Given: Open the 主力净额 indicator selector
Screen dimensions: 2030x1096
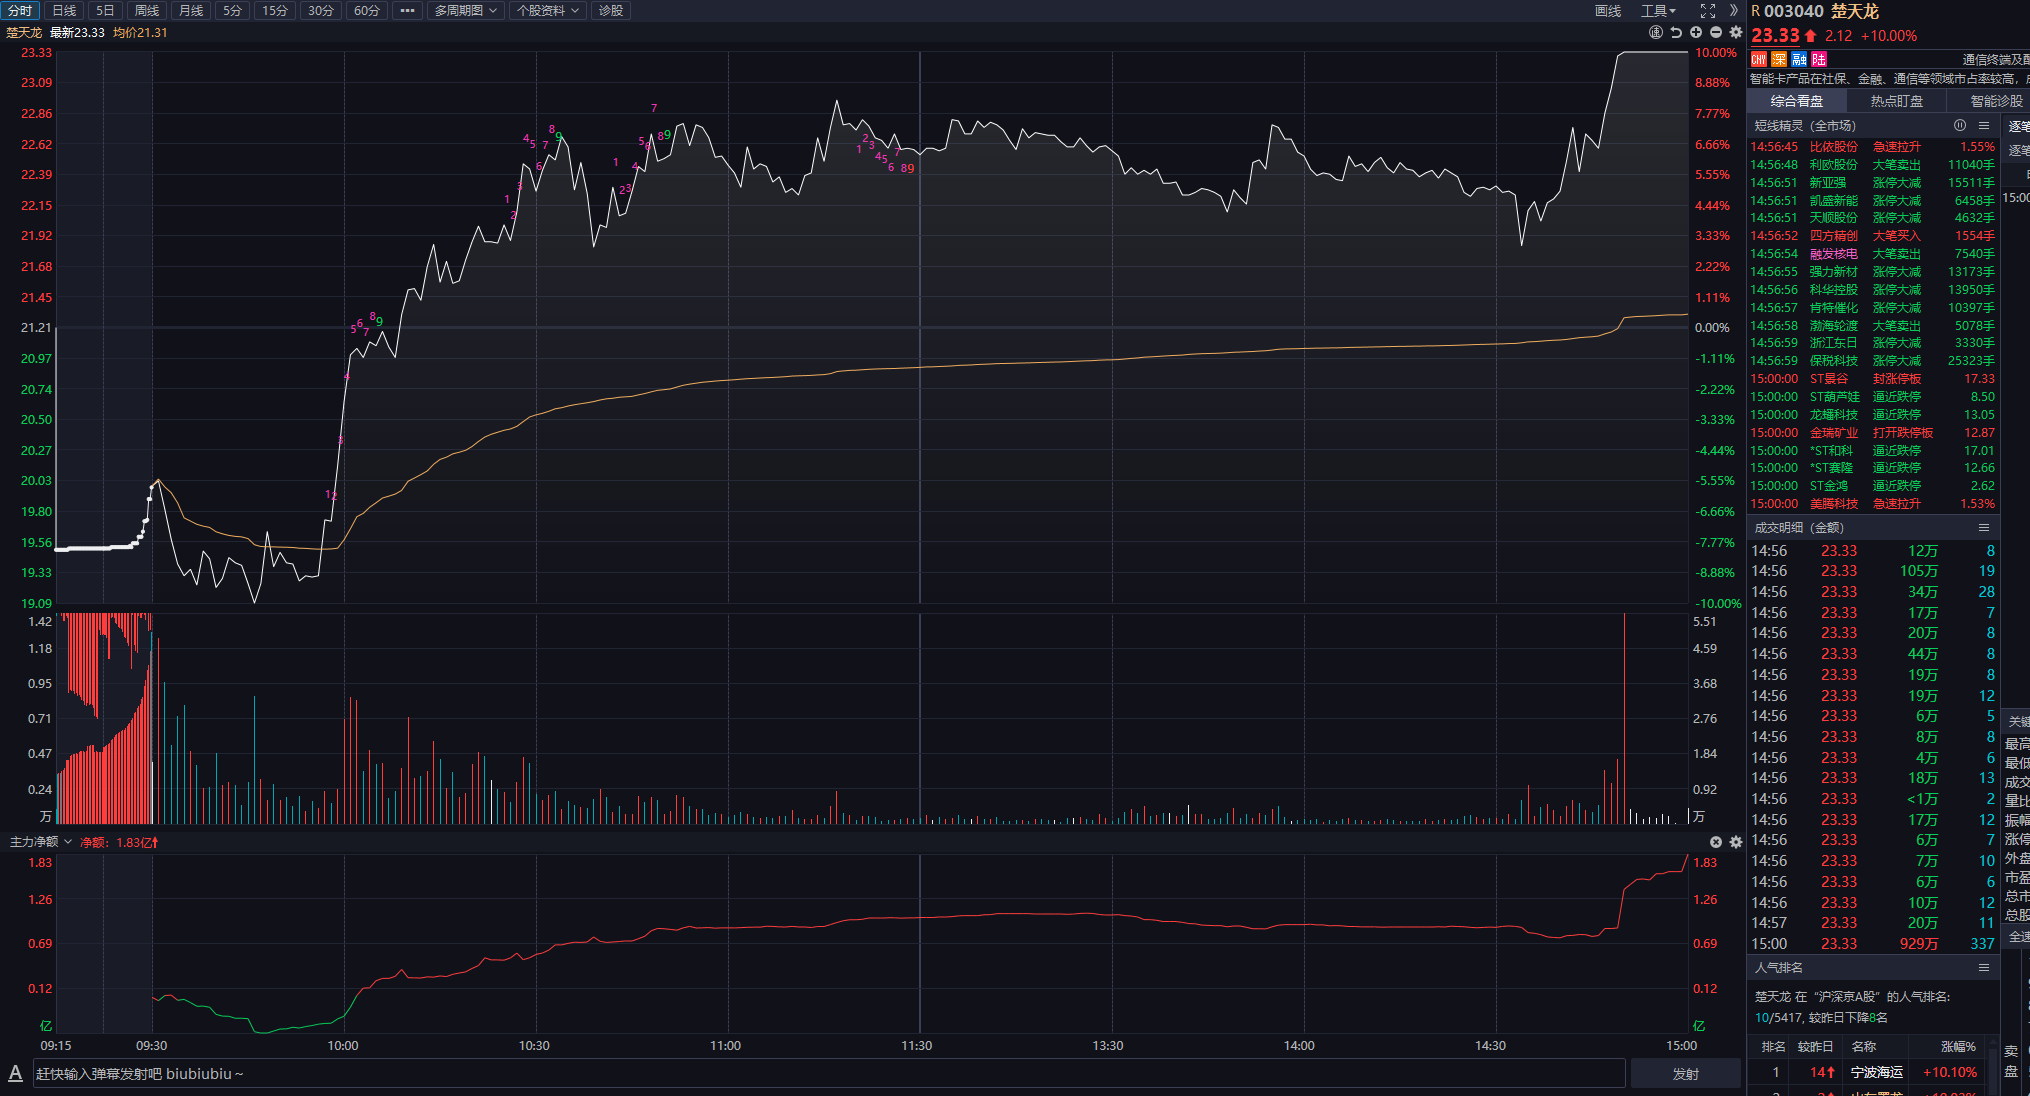Looking at the screenshot, I should [x=41, y=842].
